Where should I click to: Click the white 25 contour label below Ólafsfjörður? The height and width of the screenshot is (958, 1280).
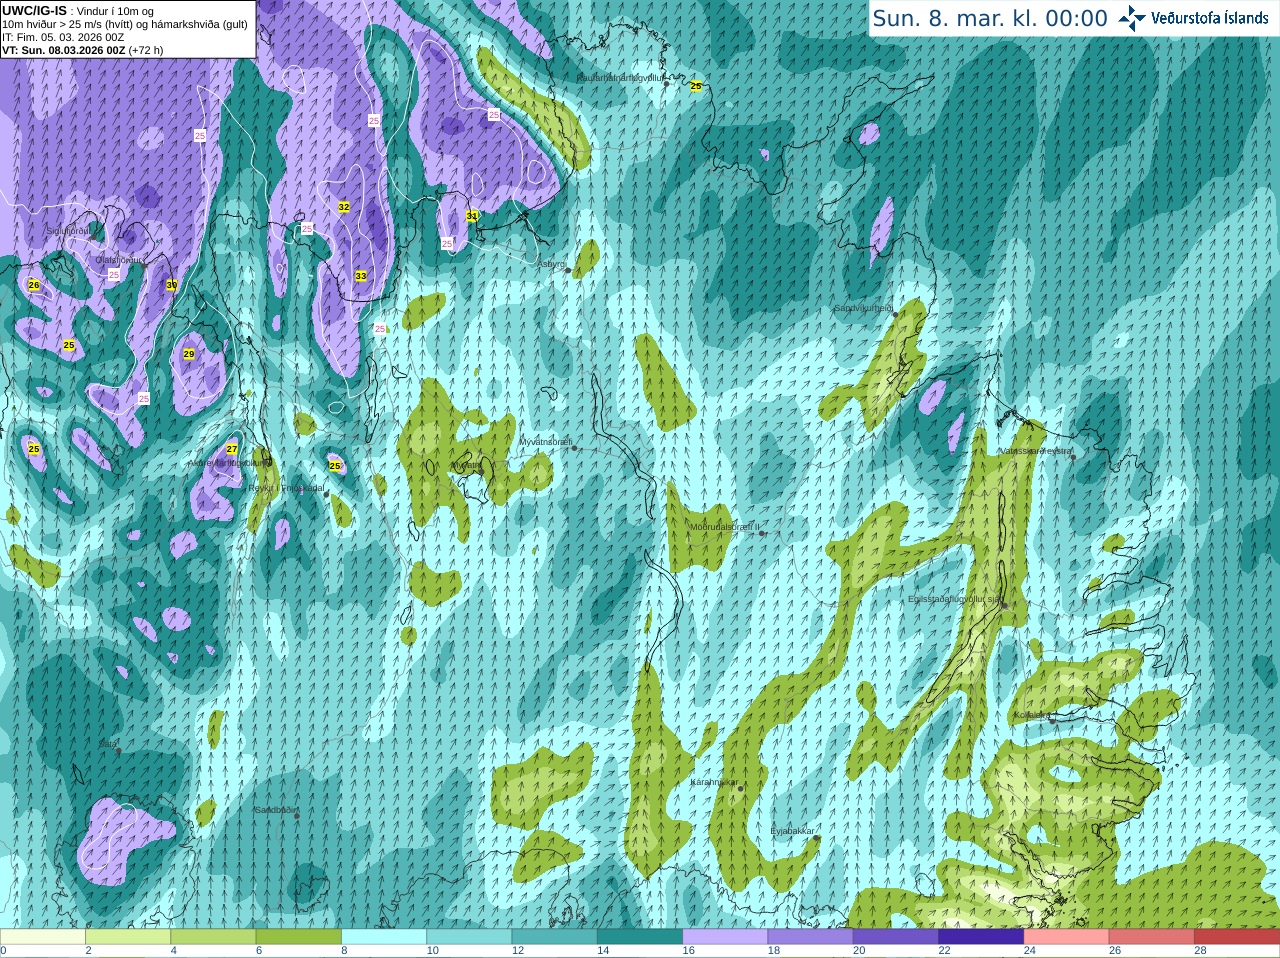114,275
